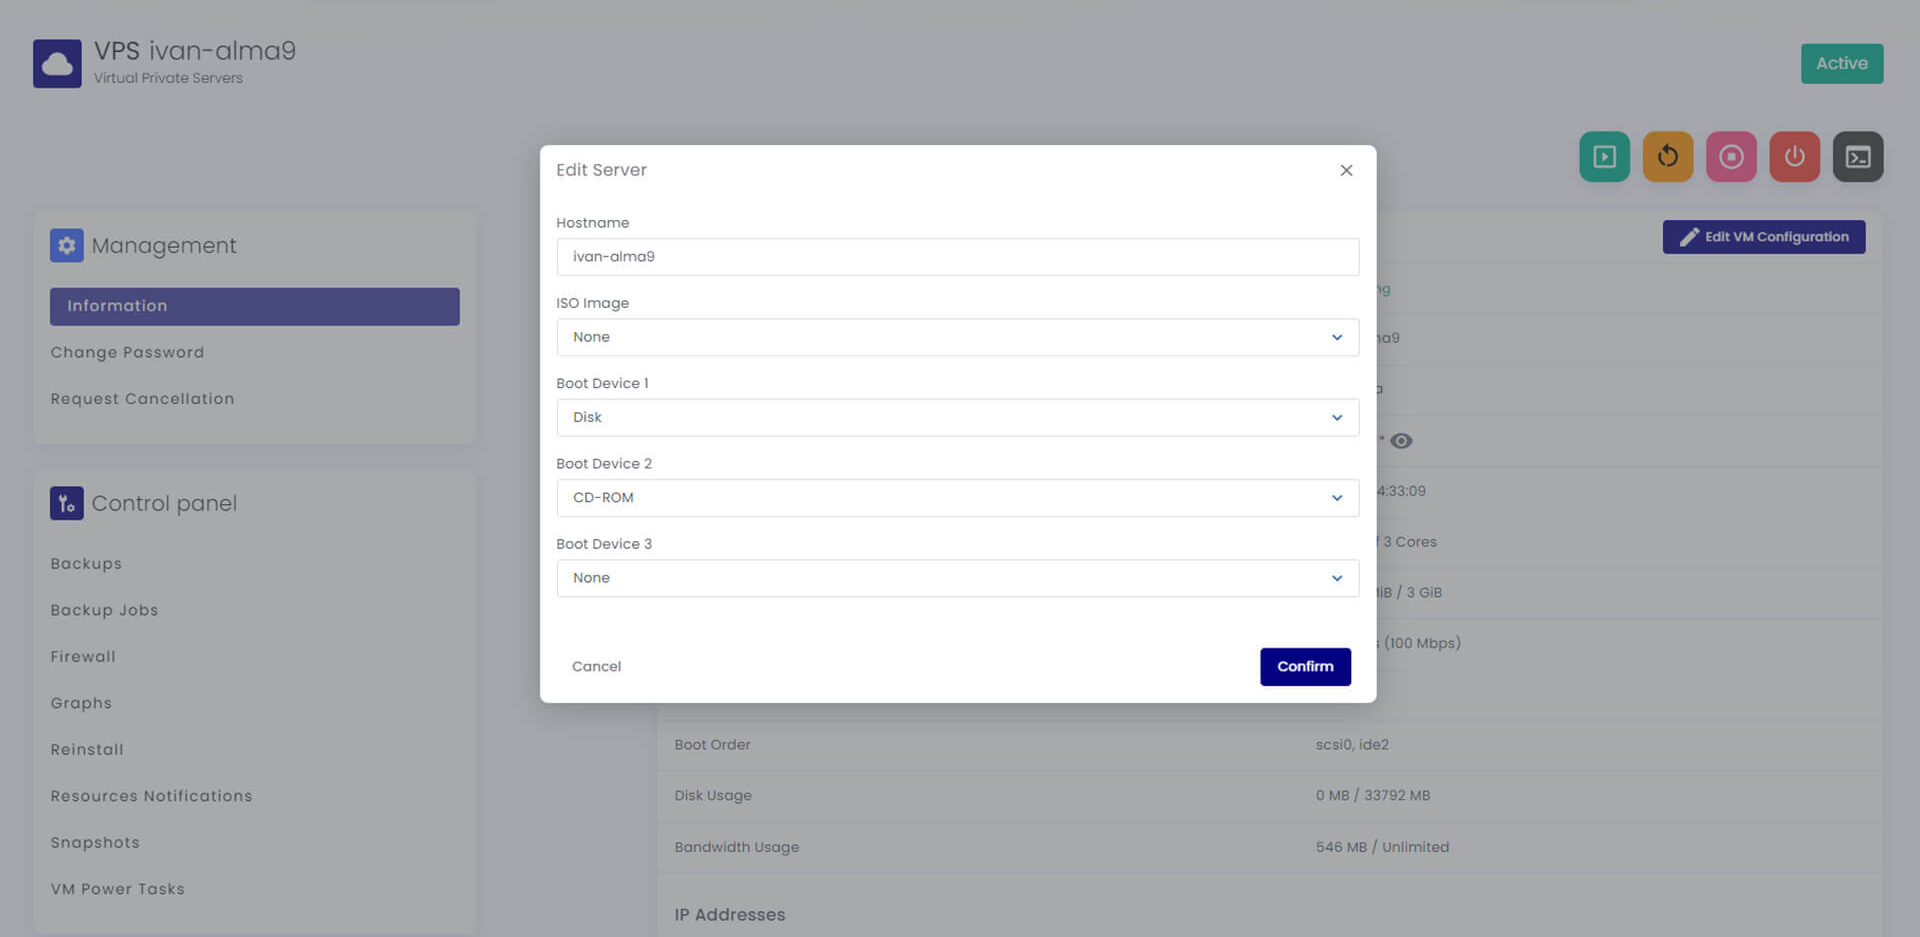This screenshot has width=1920, height=937.
Task: Click the Management gear icon
Action: [x=66, y=245]
